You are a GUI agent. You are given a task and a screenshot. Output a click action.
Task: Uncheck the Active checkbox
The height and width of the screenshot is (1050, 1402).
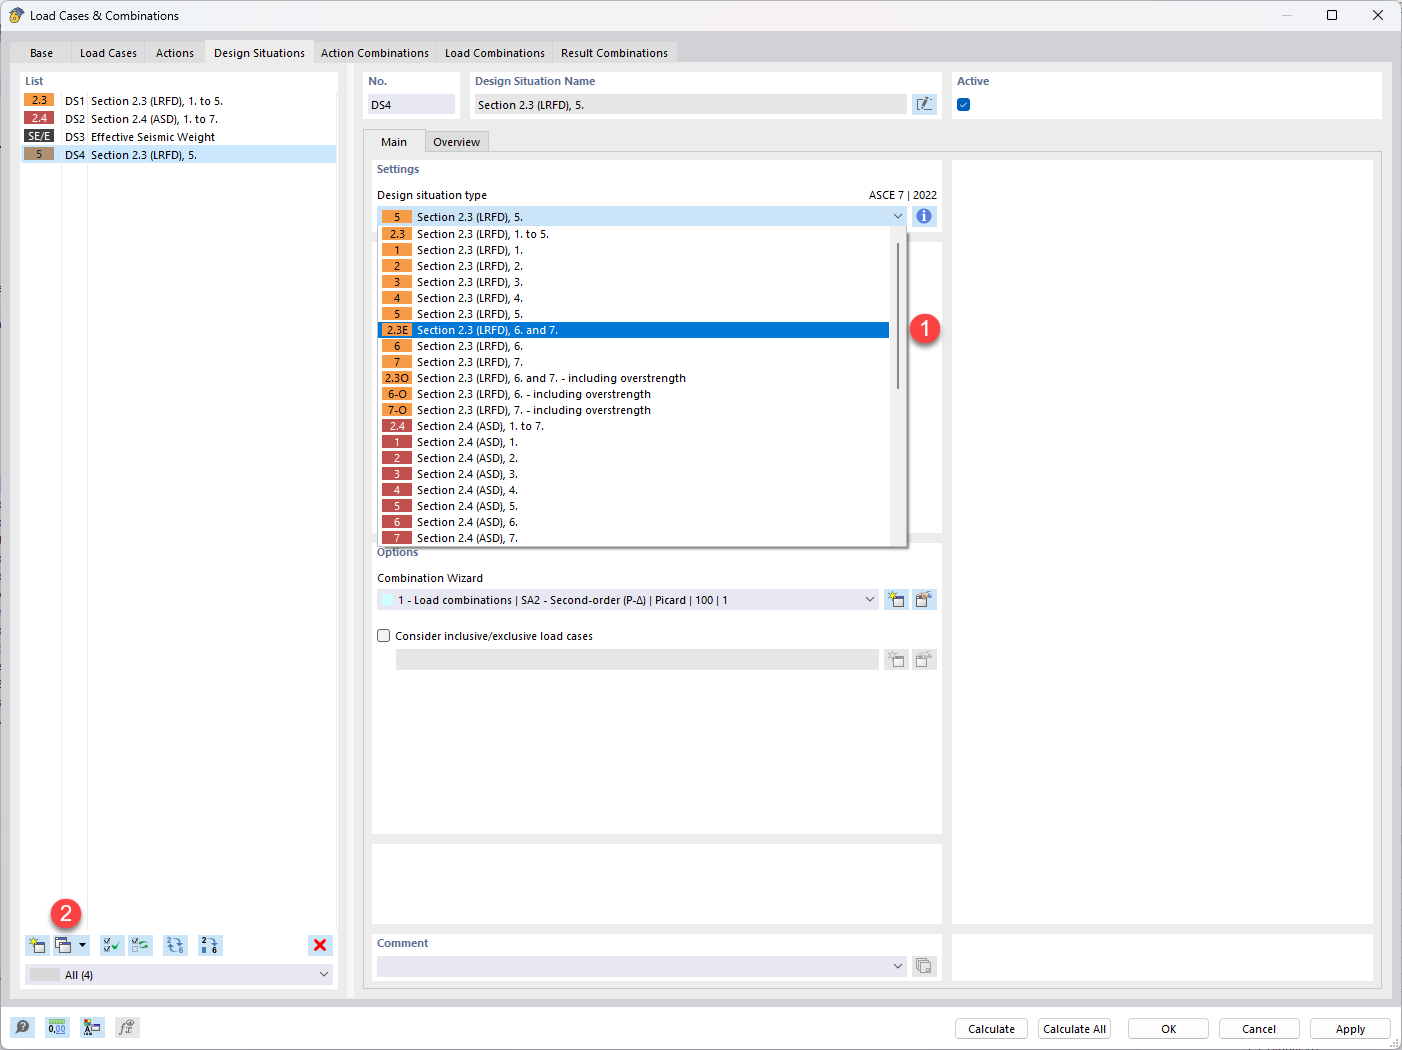coord(964,104)
